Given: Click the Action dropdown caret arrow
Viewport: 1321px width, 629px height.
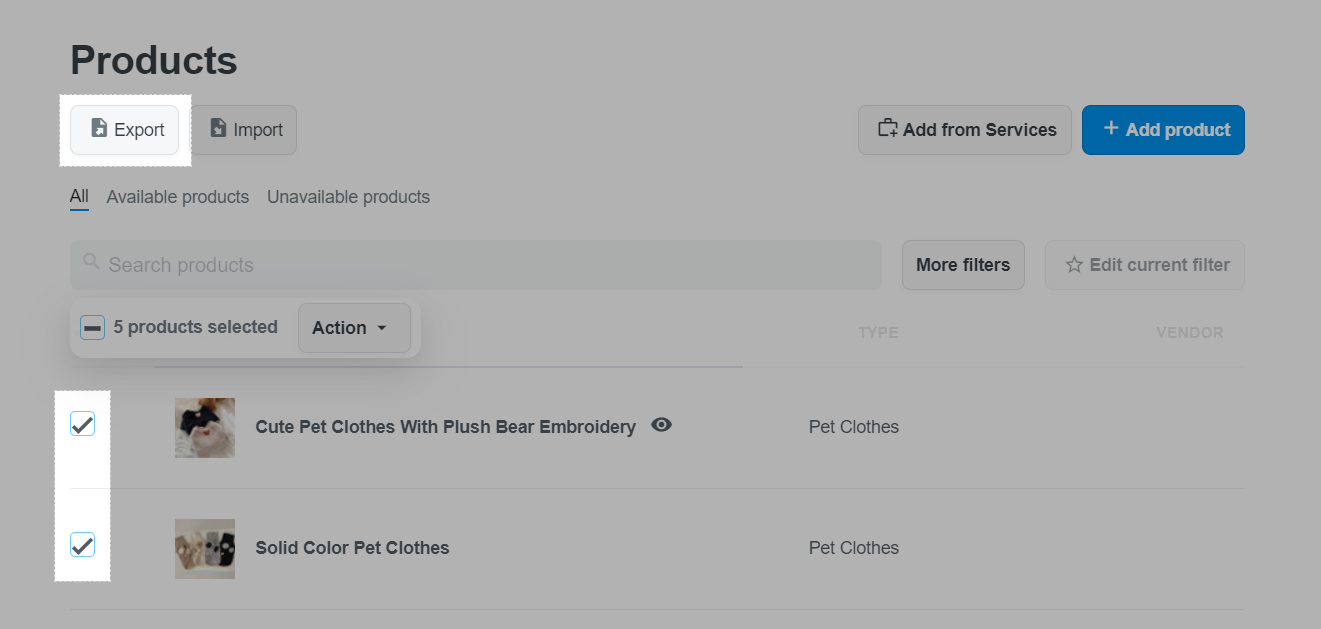Looking at the screenshot, I should pos(382,328).
